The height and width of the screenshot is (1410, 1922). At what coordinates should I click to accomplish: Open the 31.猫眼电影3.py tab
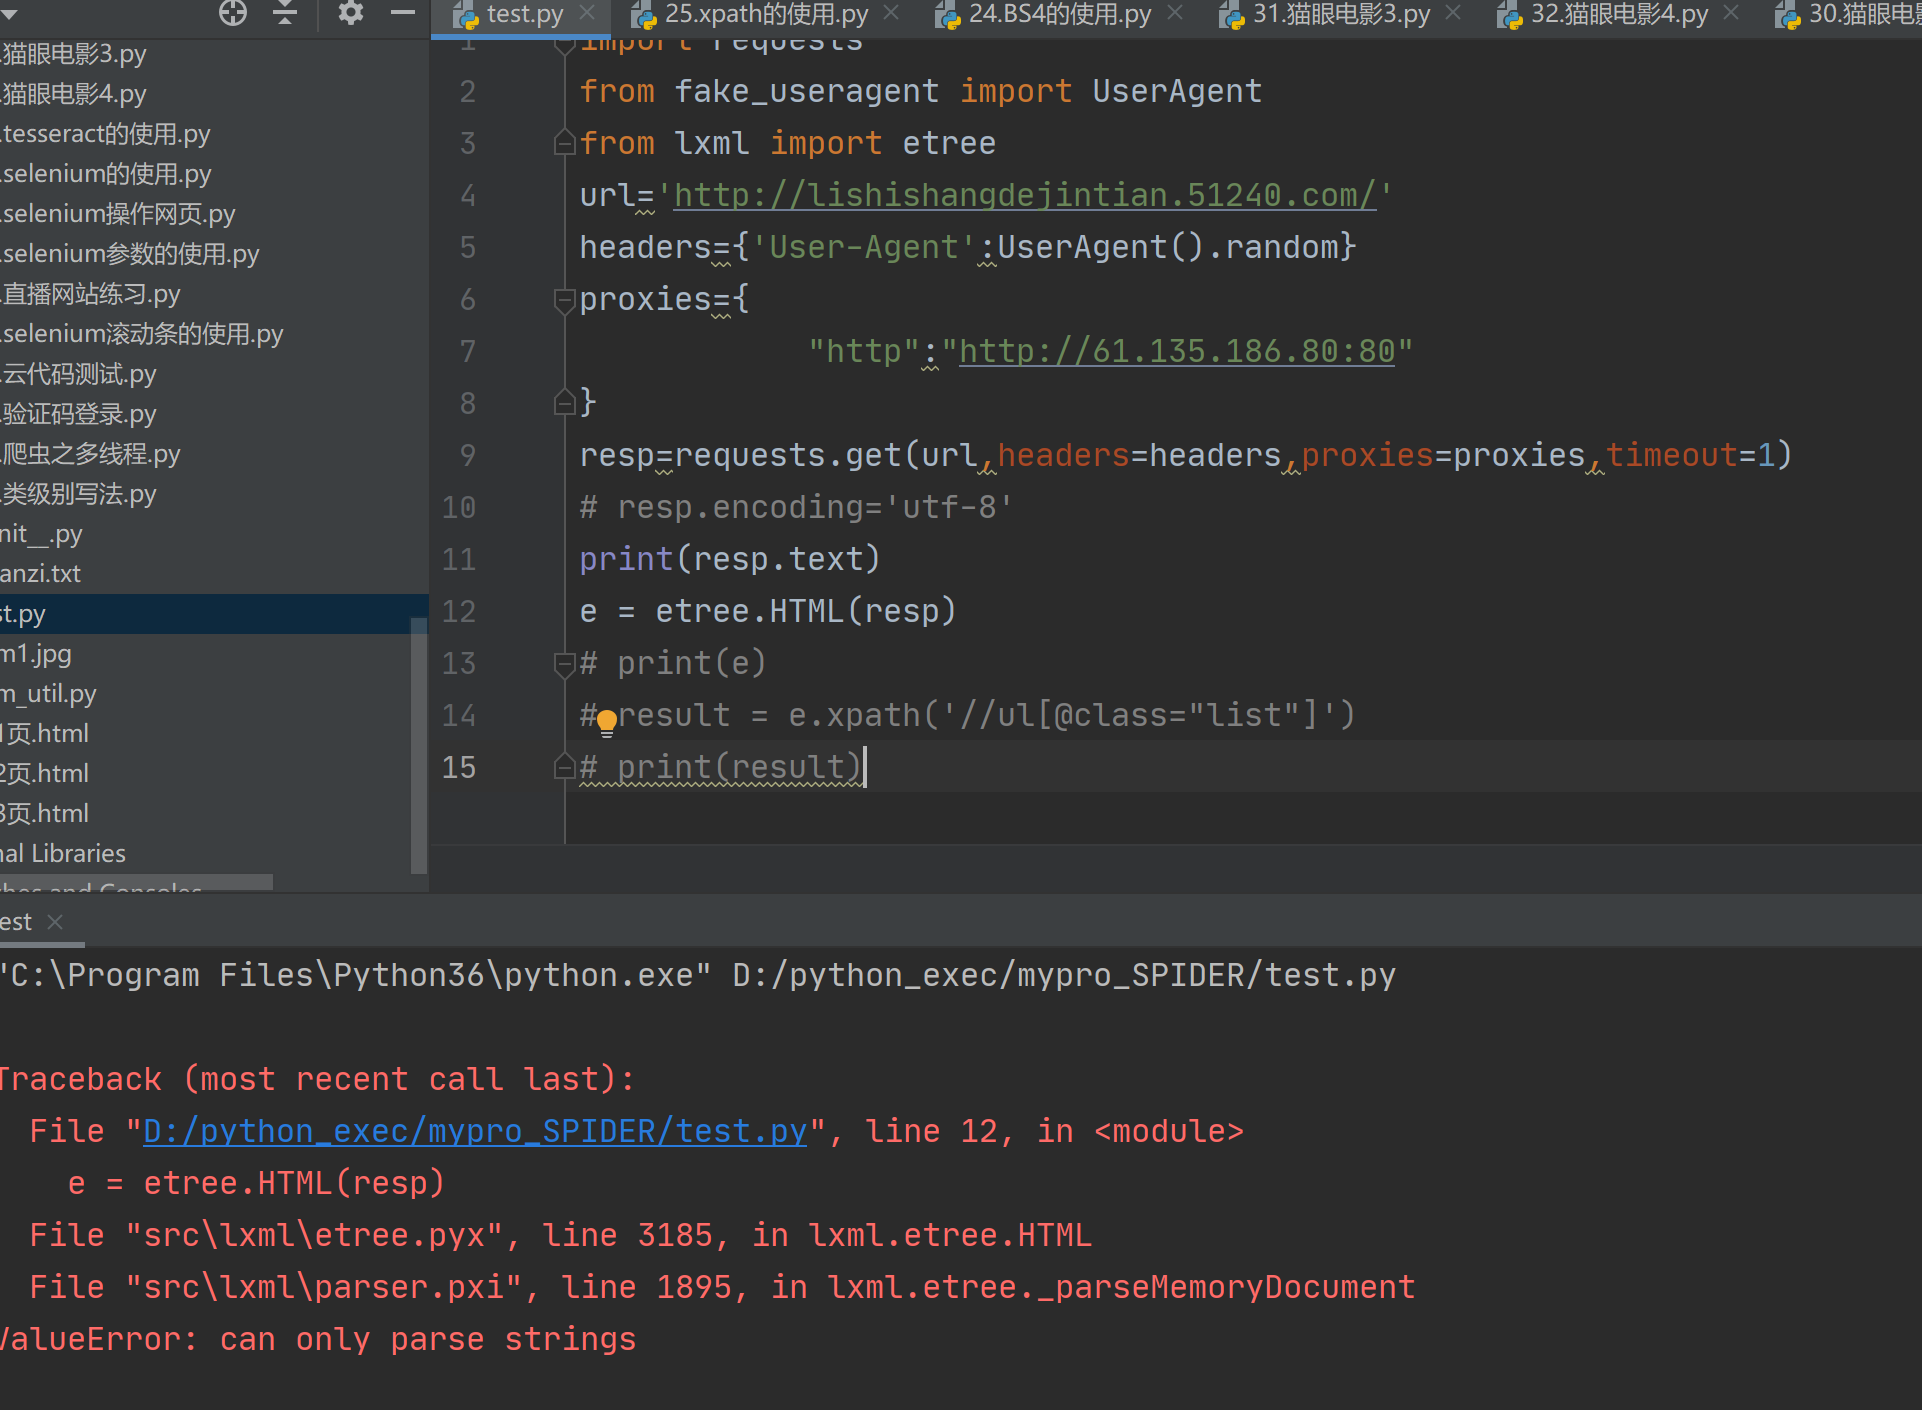coord(1341,14)
